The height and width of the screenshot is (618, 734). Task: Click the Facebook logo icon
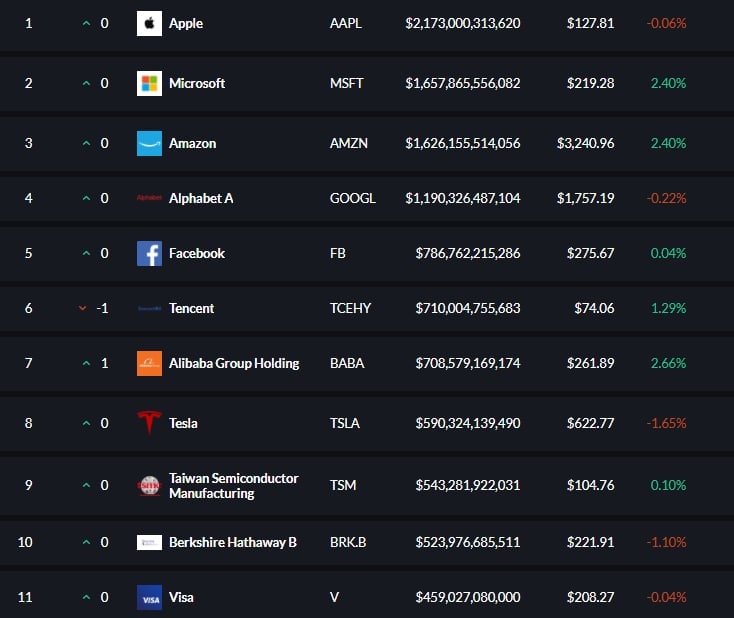point(149,253)
